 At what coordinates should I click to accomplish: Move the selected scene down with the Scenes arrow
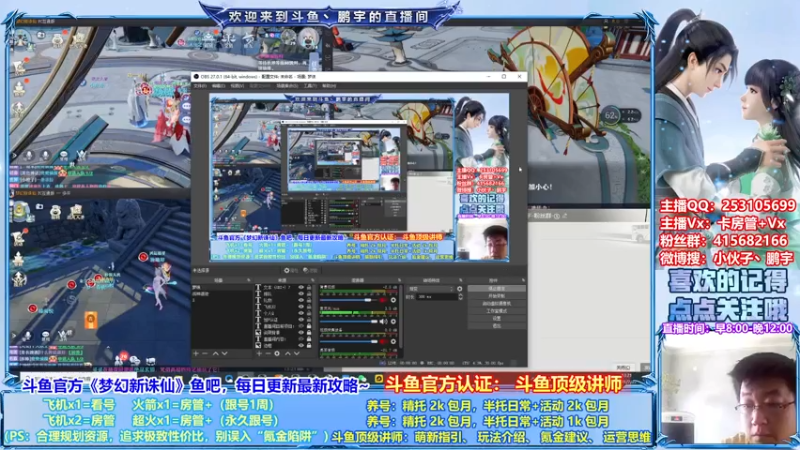(224, 354)
